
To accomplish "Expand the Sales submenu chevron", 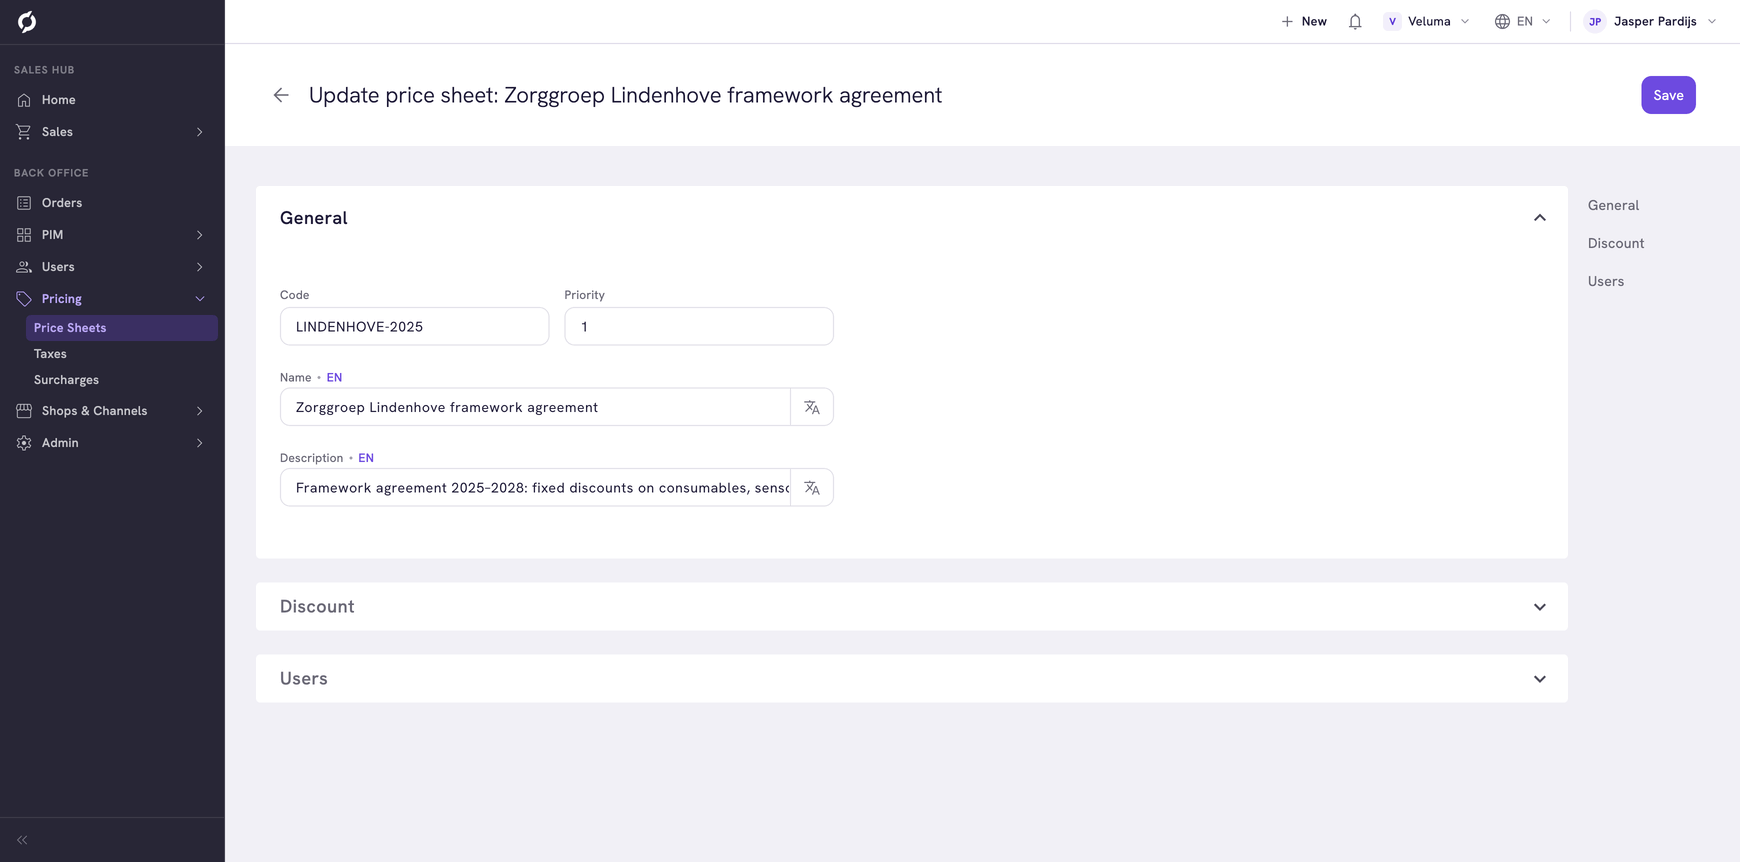I will point(200,132).
